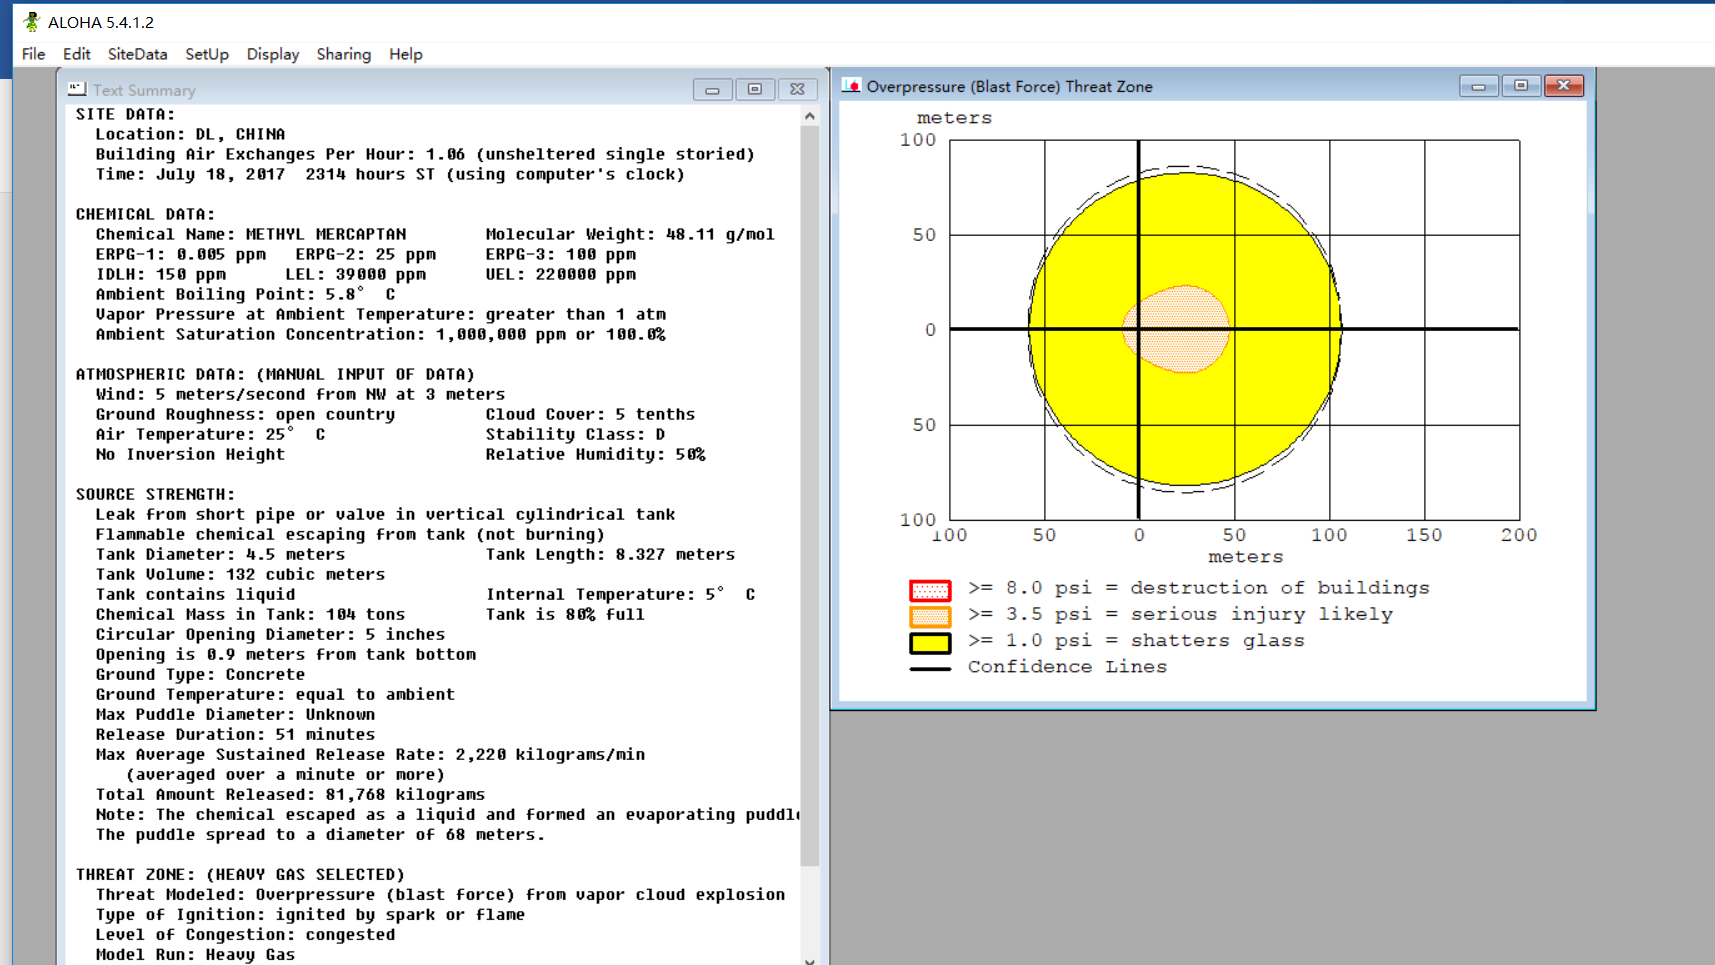Click the "CHEMICAL DATA:" heading
Screen dimensions: 1715x965
coord(145,214)
